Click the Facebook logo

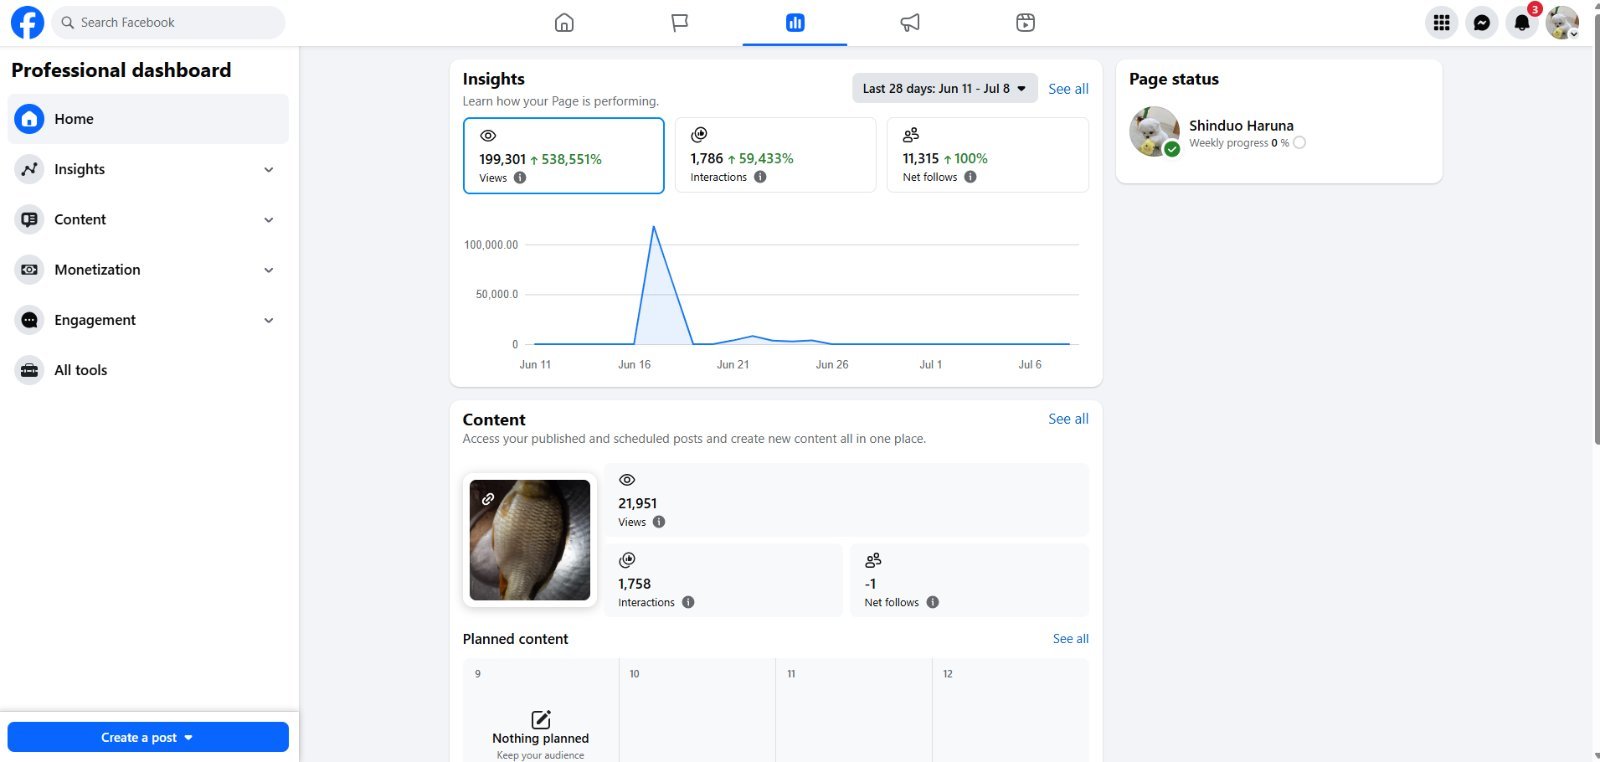pyautogui.click(x=27, y=22)
